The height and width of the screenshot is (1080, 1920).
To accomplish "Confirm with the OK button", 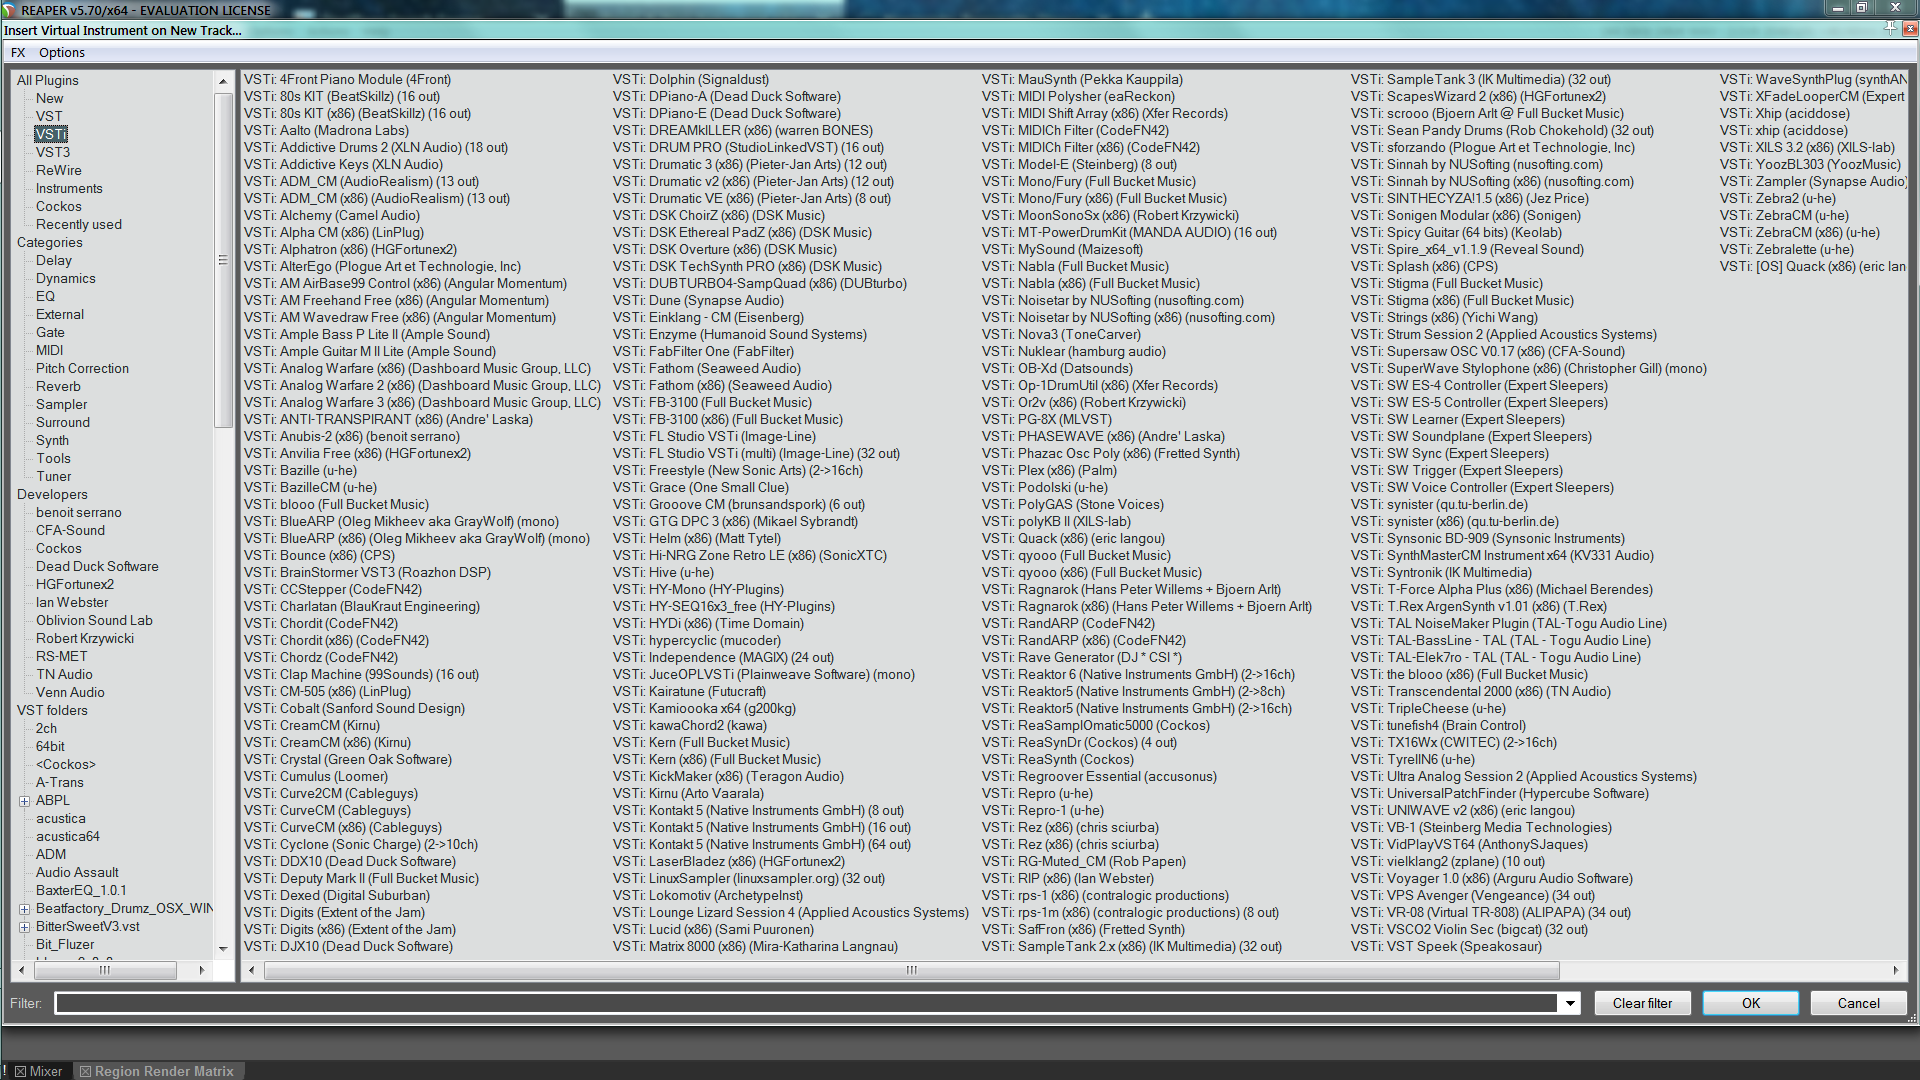I will pos(1751,1003).
